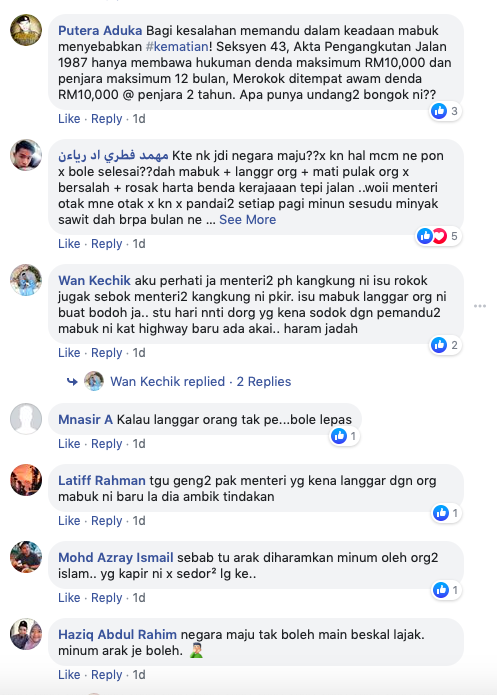Reply to Latiff Rahman's comment
Screen dimensions: 497x695
pos(106,521)
